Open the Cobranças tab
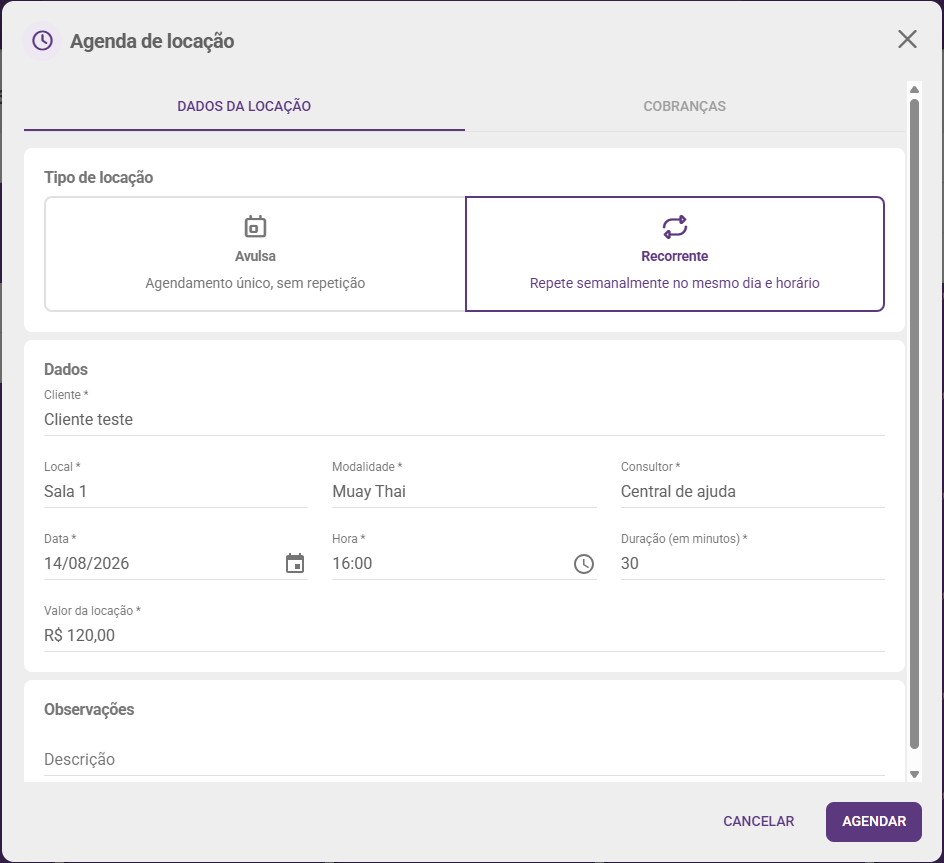 click(x=685, y=107)
